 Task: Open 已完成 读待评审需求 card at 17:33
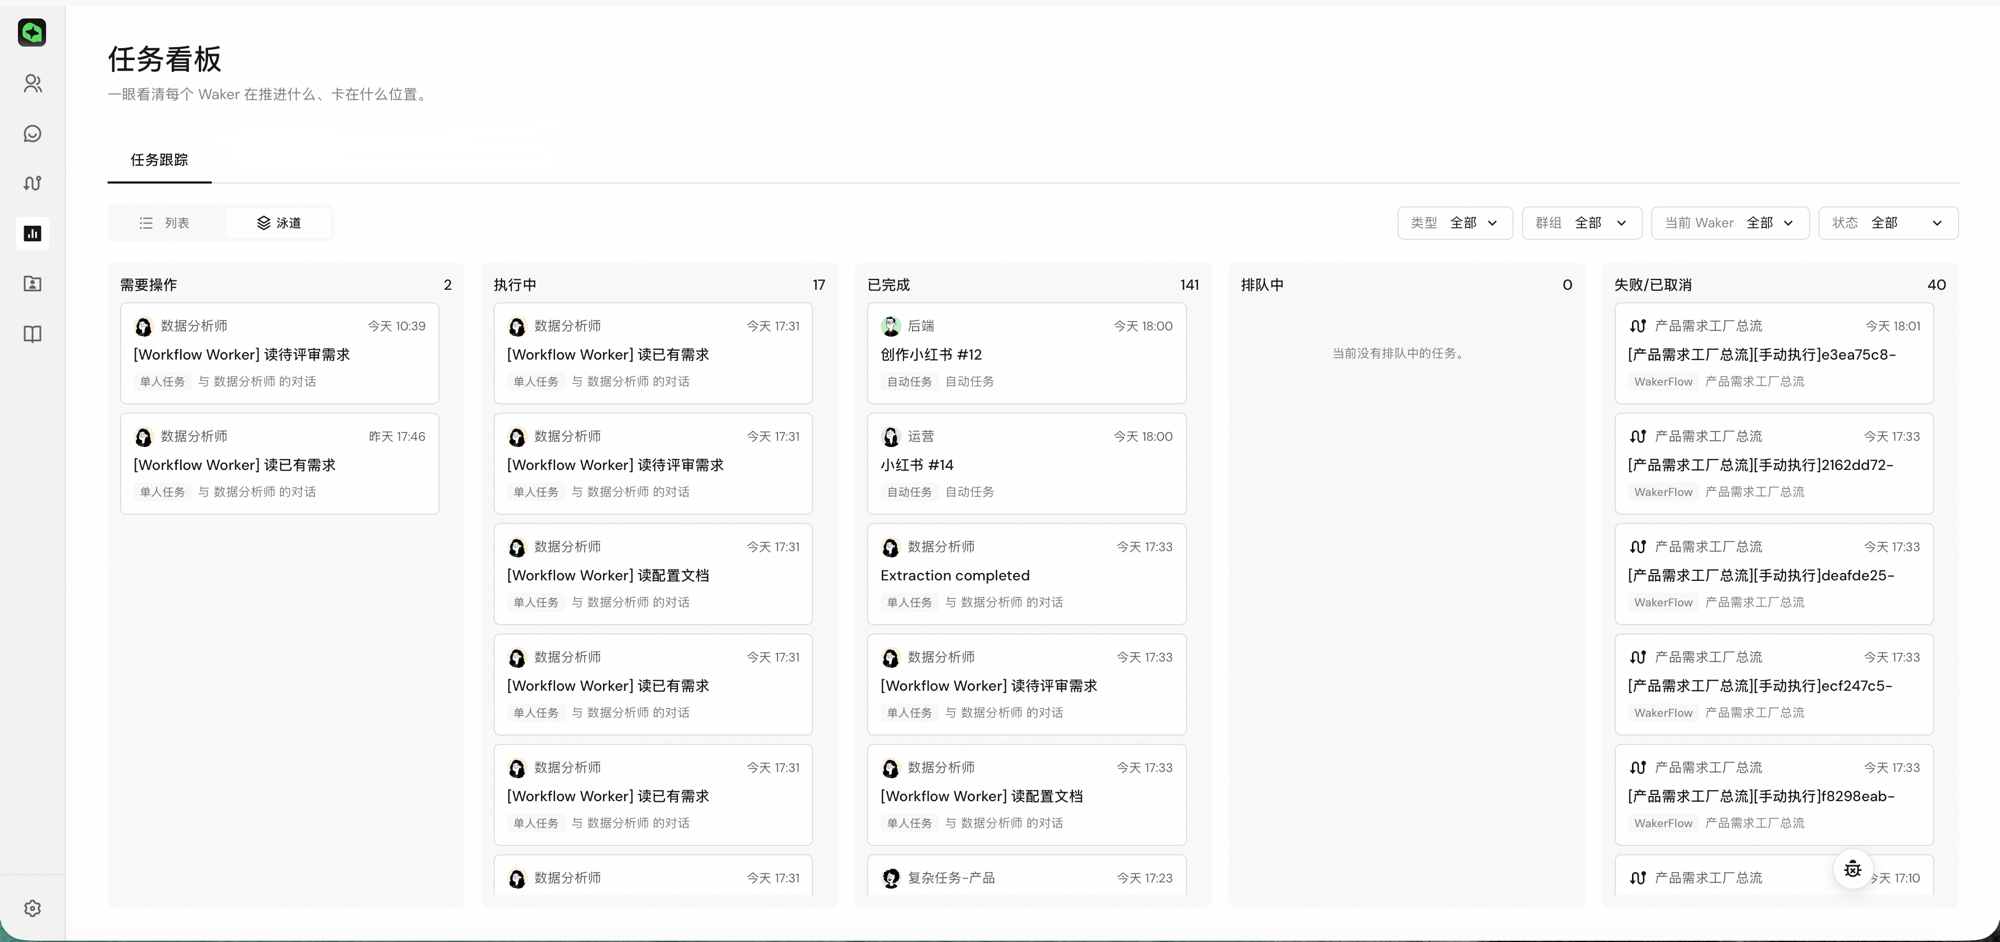tap(1026, 685)
